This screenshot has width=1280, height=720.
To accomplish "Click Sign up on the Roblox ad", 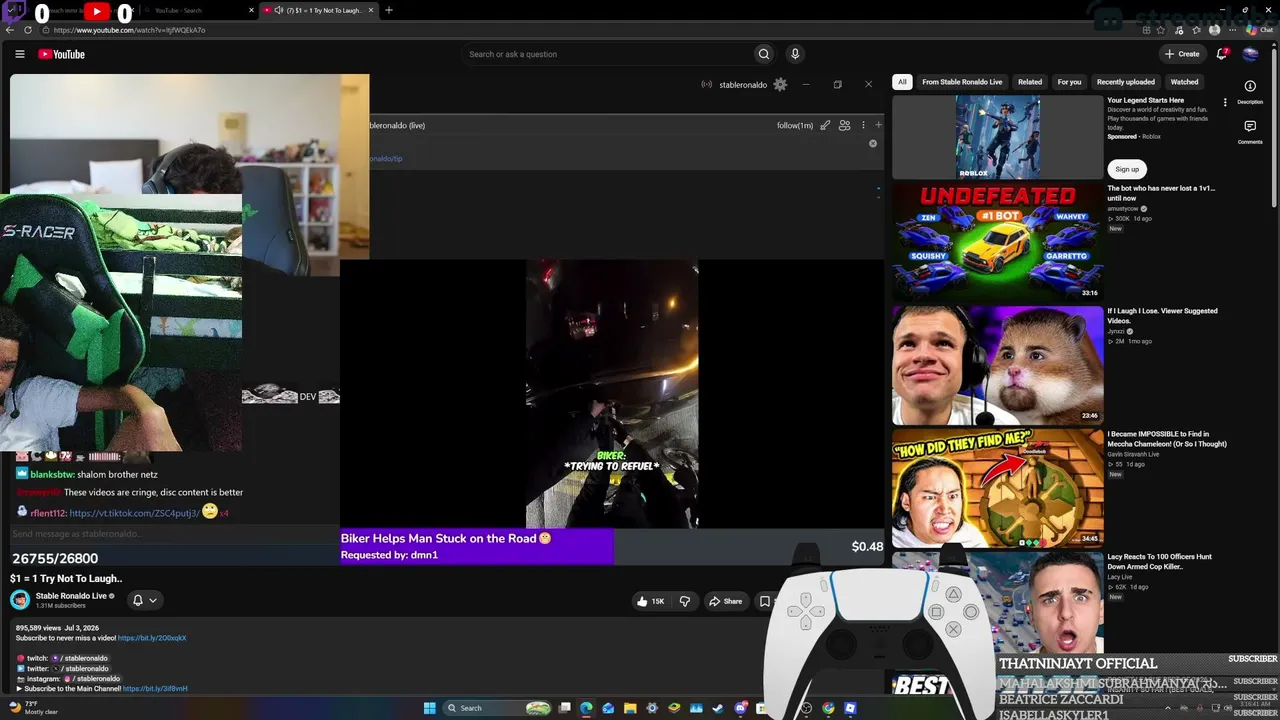I will [x=1127, y=169].
